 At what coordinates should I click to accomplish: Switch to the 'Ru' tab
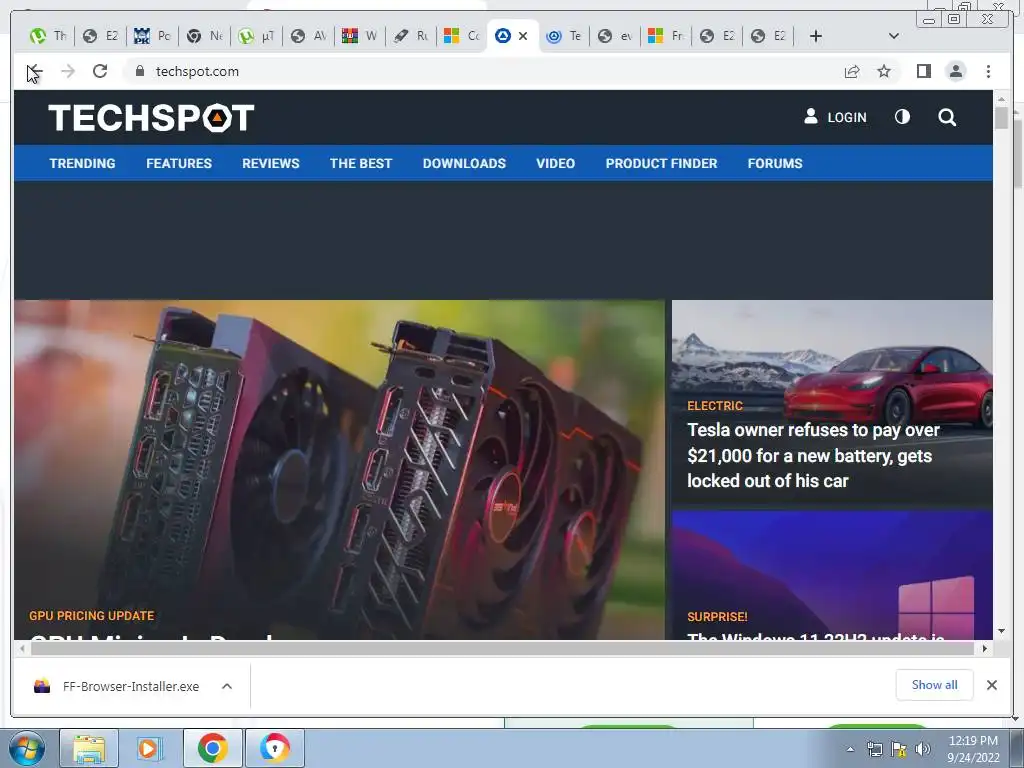(x=411, y=36)
